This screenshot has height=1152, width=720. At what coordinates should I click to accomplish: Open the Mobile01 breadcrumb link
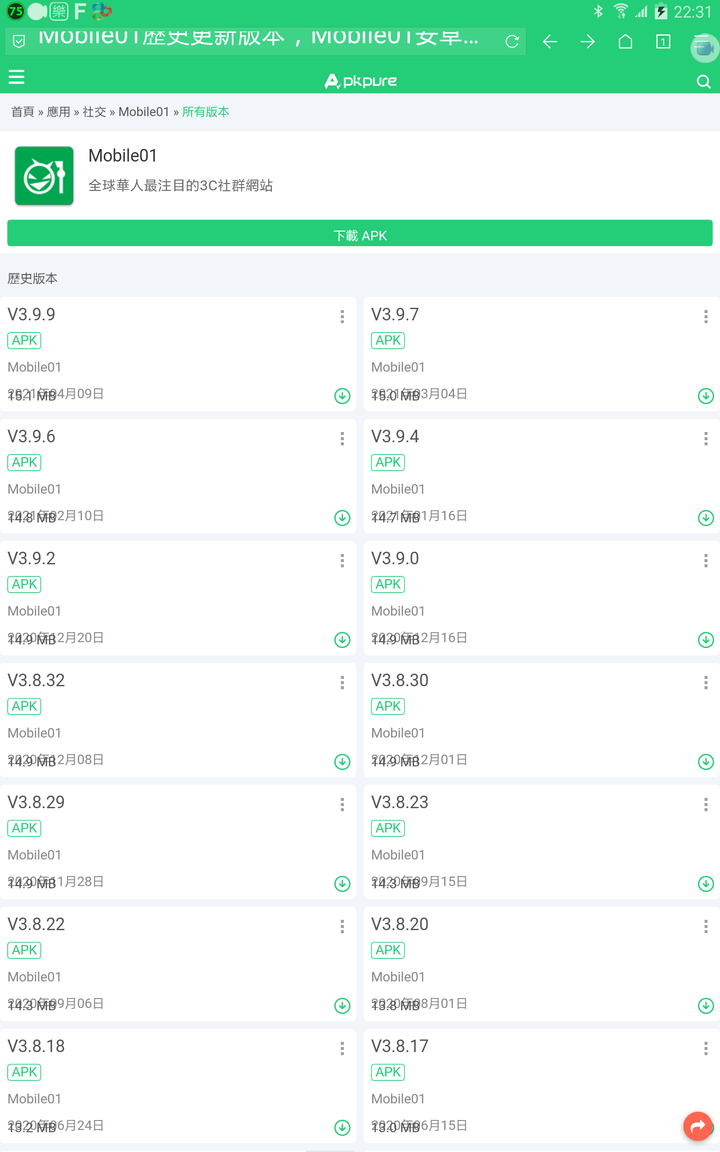pyautogui.click(x=144, y=112)
